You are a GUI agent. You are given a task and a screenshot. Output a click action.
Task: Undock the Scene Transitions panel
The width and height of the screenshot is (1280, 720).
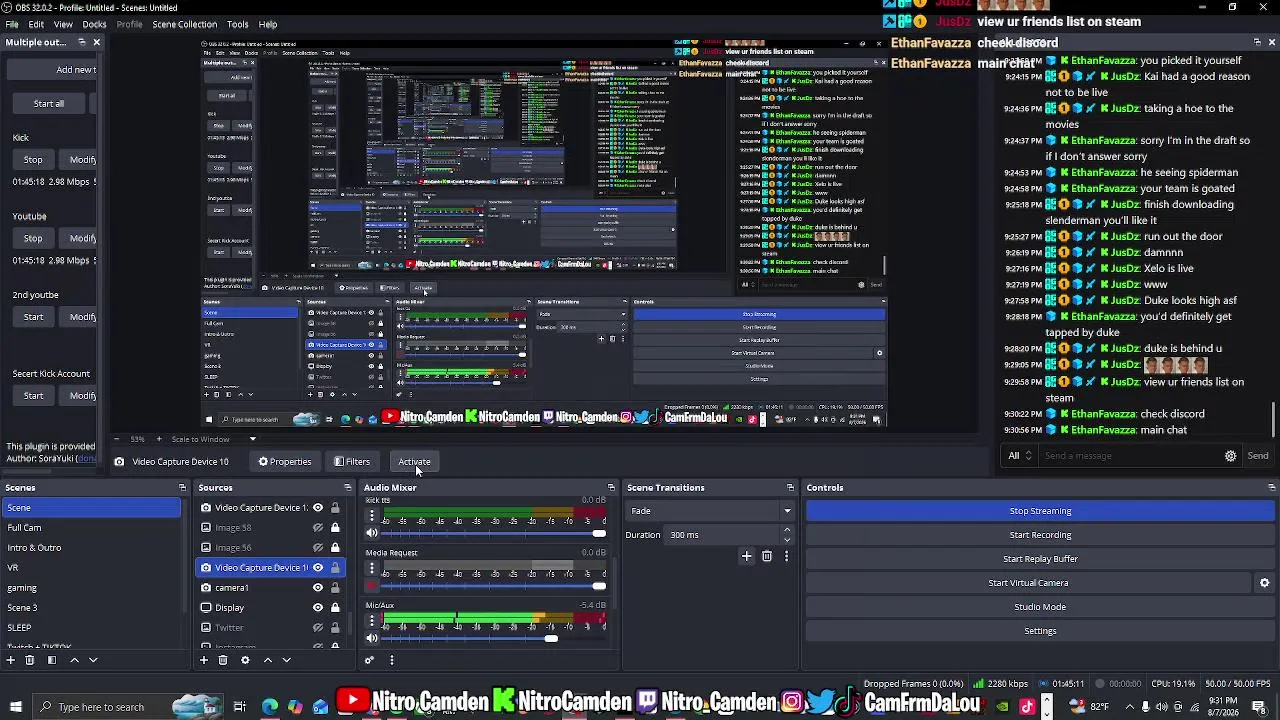click(x=790, y=488)
